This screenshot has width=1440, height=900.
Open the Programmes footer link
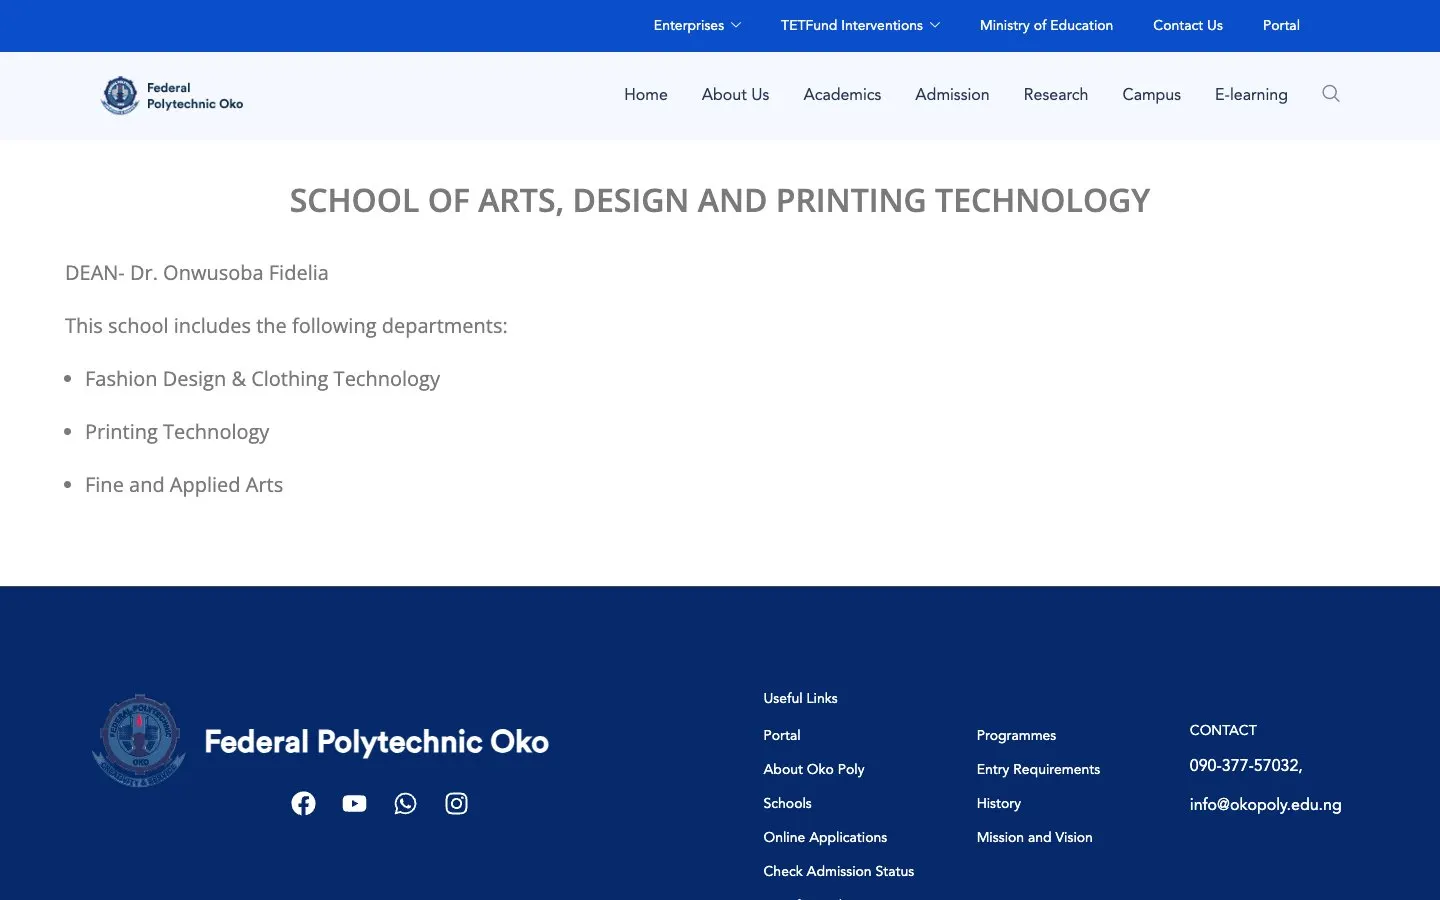(1016, 735)
